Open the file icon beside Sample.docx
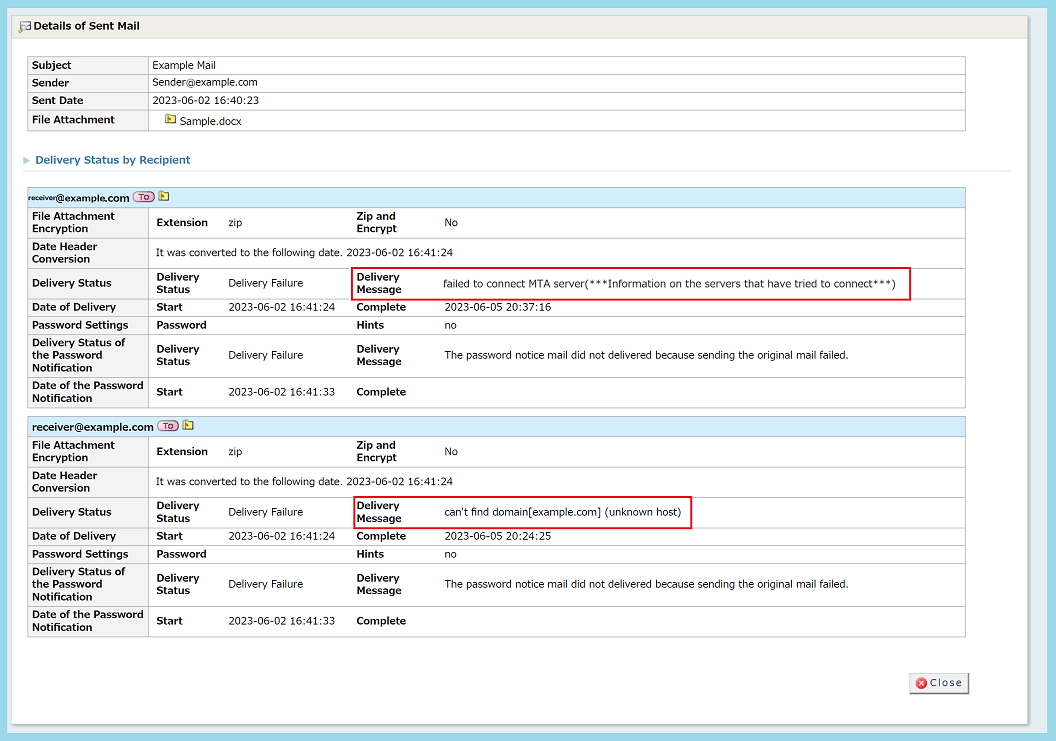The width and height of the screenshot is (1056, 741). point(170,119)
